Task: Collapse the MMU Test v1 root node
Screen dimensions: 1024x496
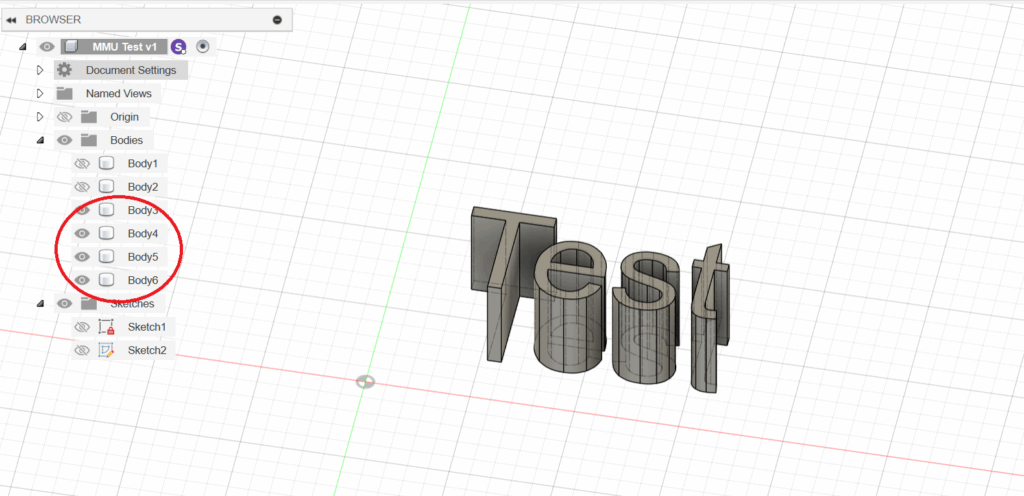Action: pyautogui.click(x=24, y=47)
